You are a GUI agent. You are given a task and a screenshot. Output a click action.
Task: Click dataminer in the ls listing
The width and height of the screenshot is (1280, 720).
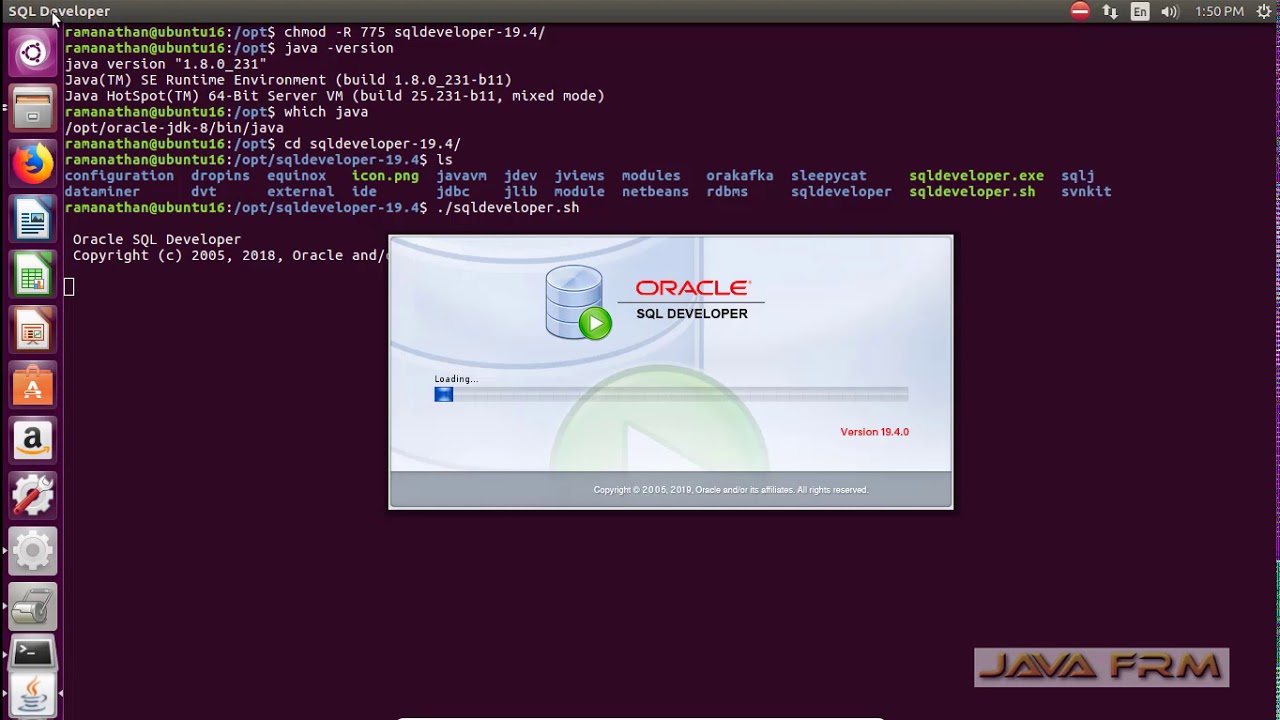(102, 192)
